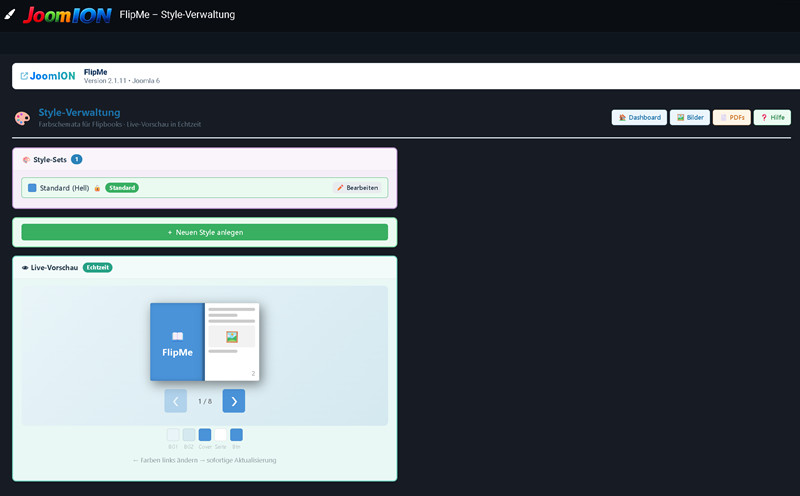The image size is (800, 496).
Task: Select the Cover color swatch
Action: [x=205, y=435]
